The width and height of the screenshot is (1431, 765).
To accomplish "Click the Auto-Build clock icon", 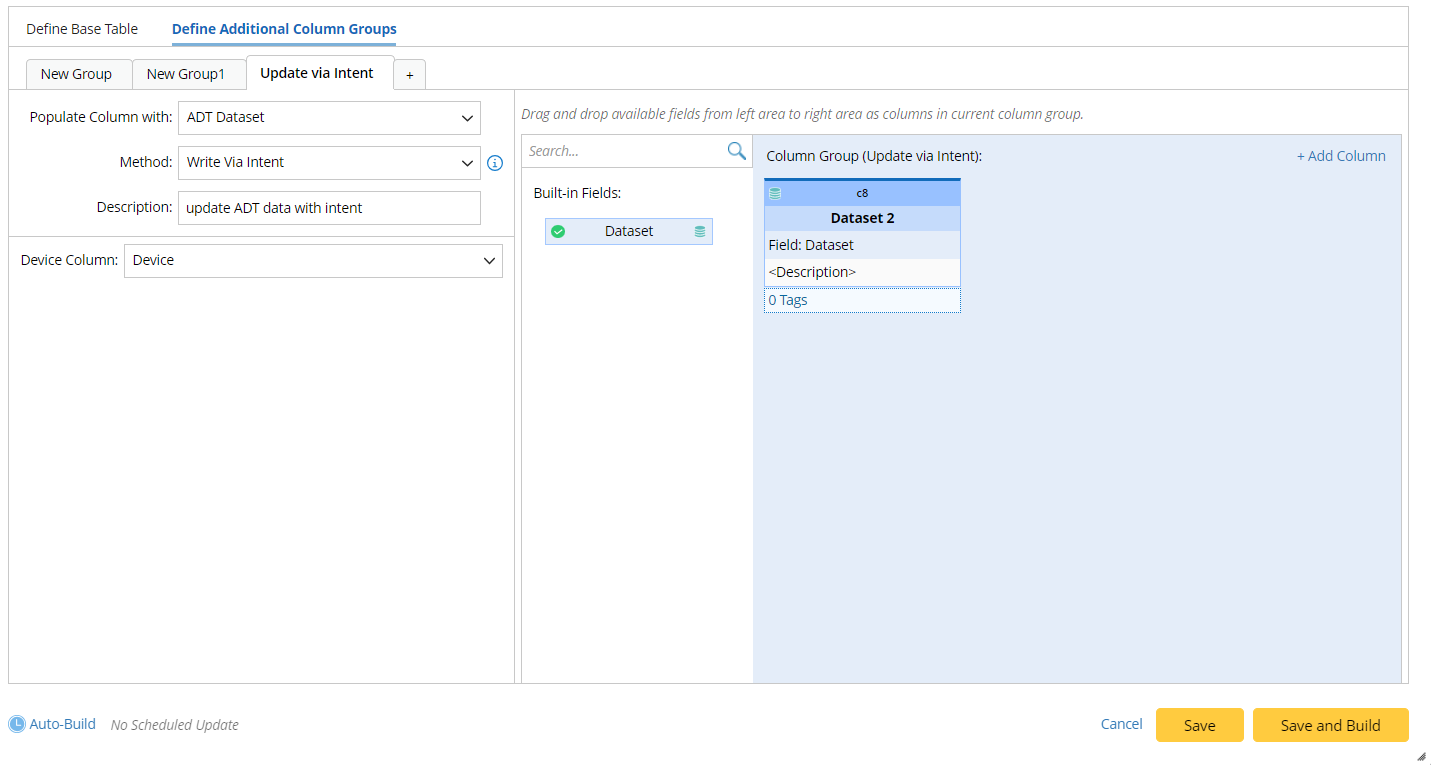I will [x=17, y=724].
